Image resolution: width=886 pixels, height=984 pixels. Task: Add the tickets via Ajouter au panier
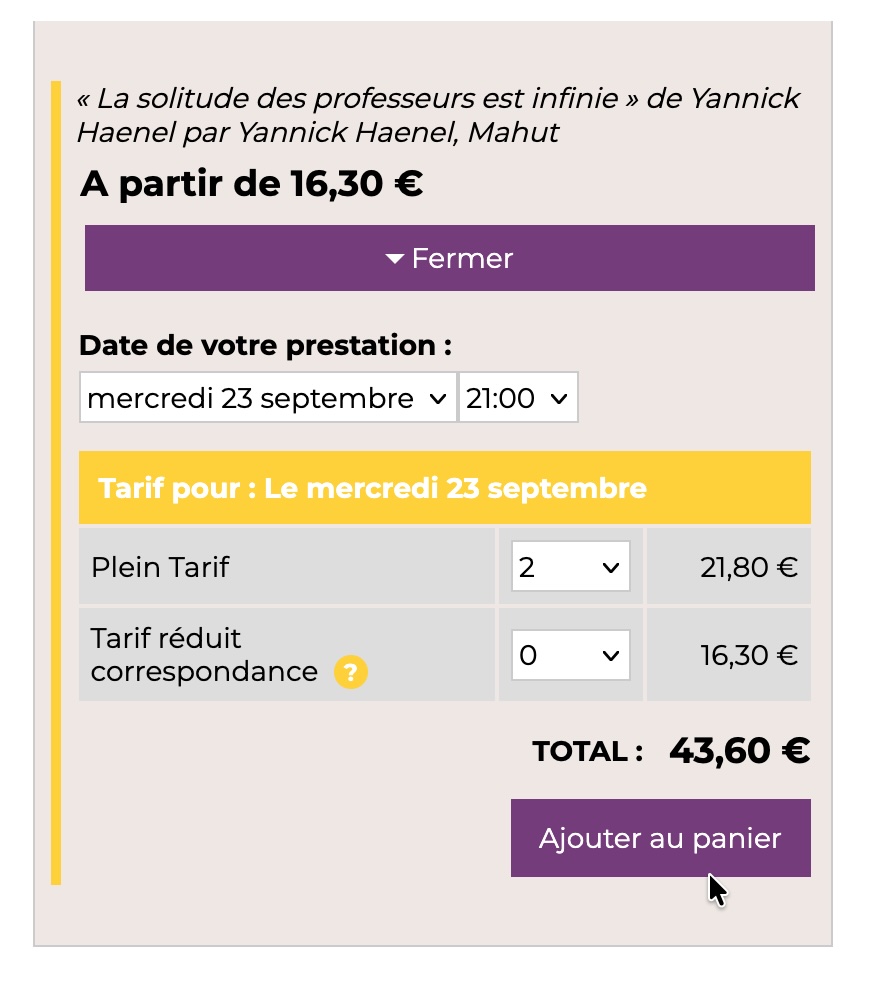[661, 838]
